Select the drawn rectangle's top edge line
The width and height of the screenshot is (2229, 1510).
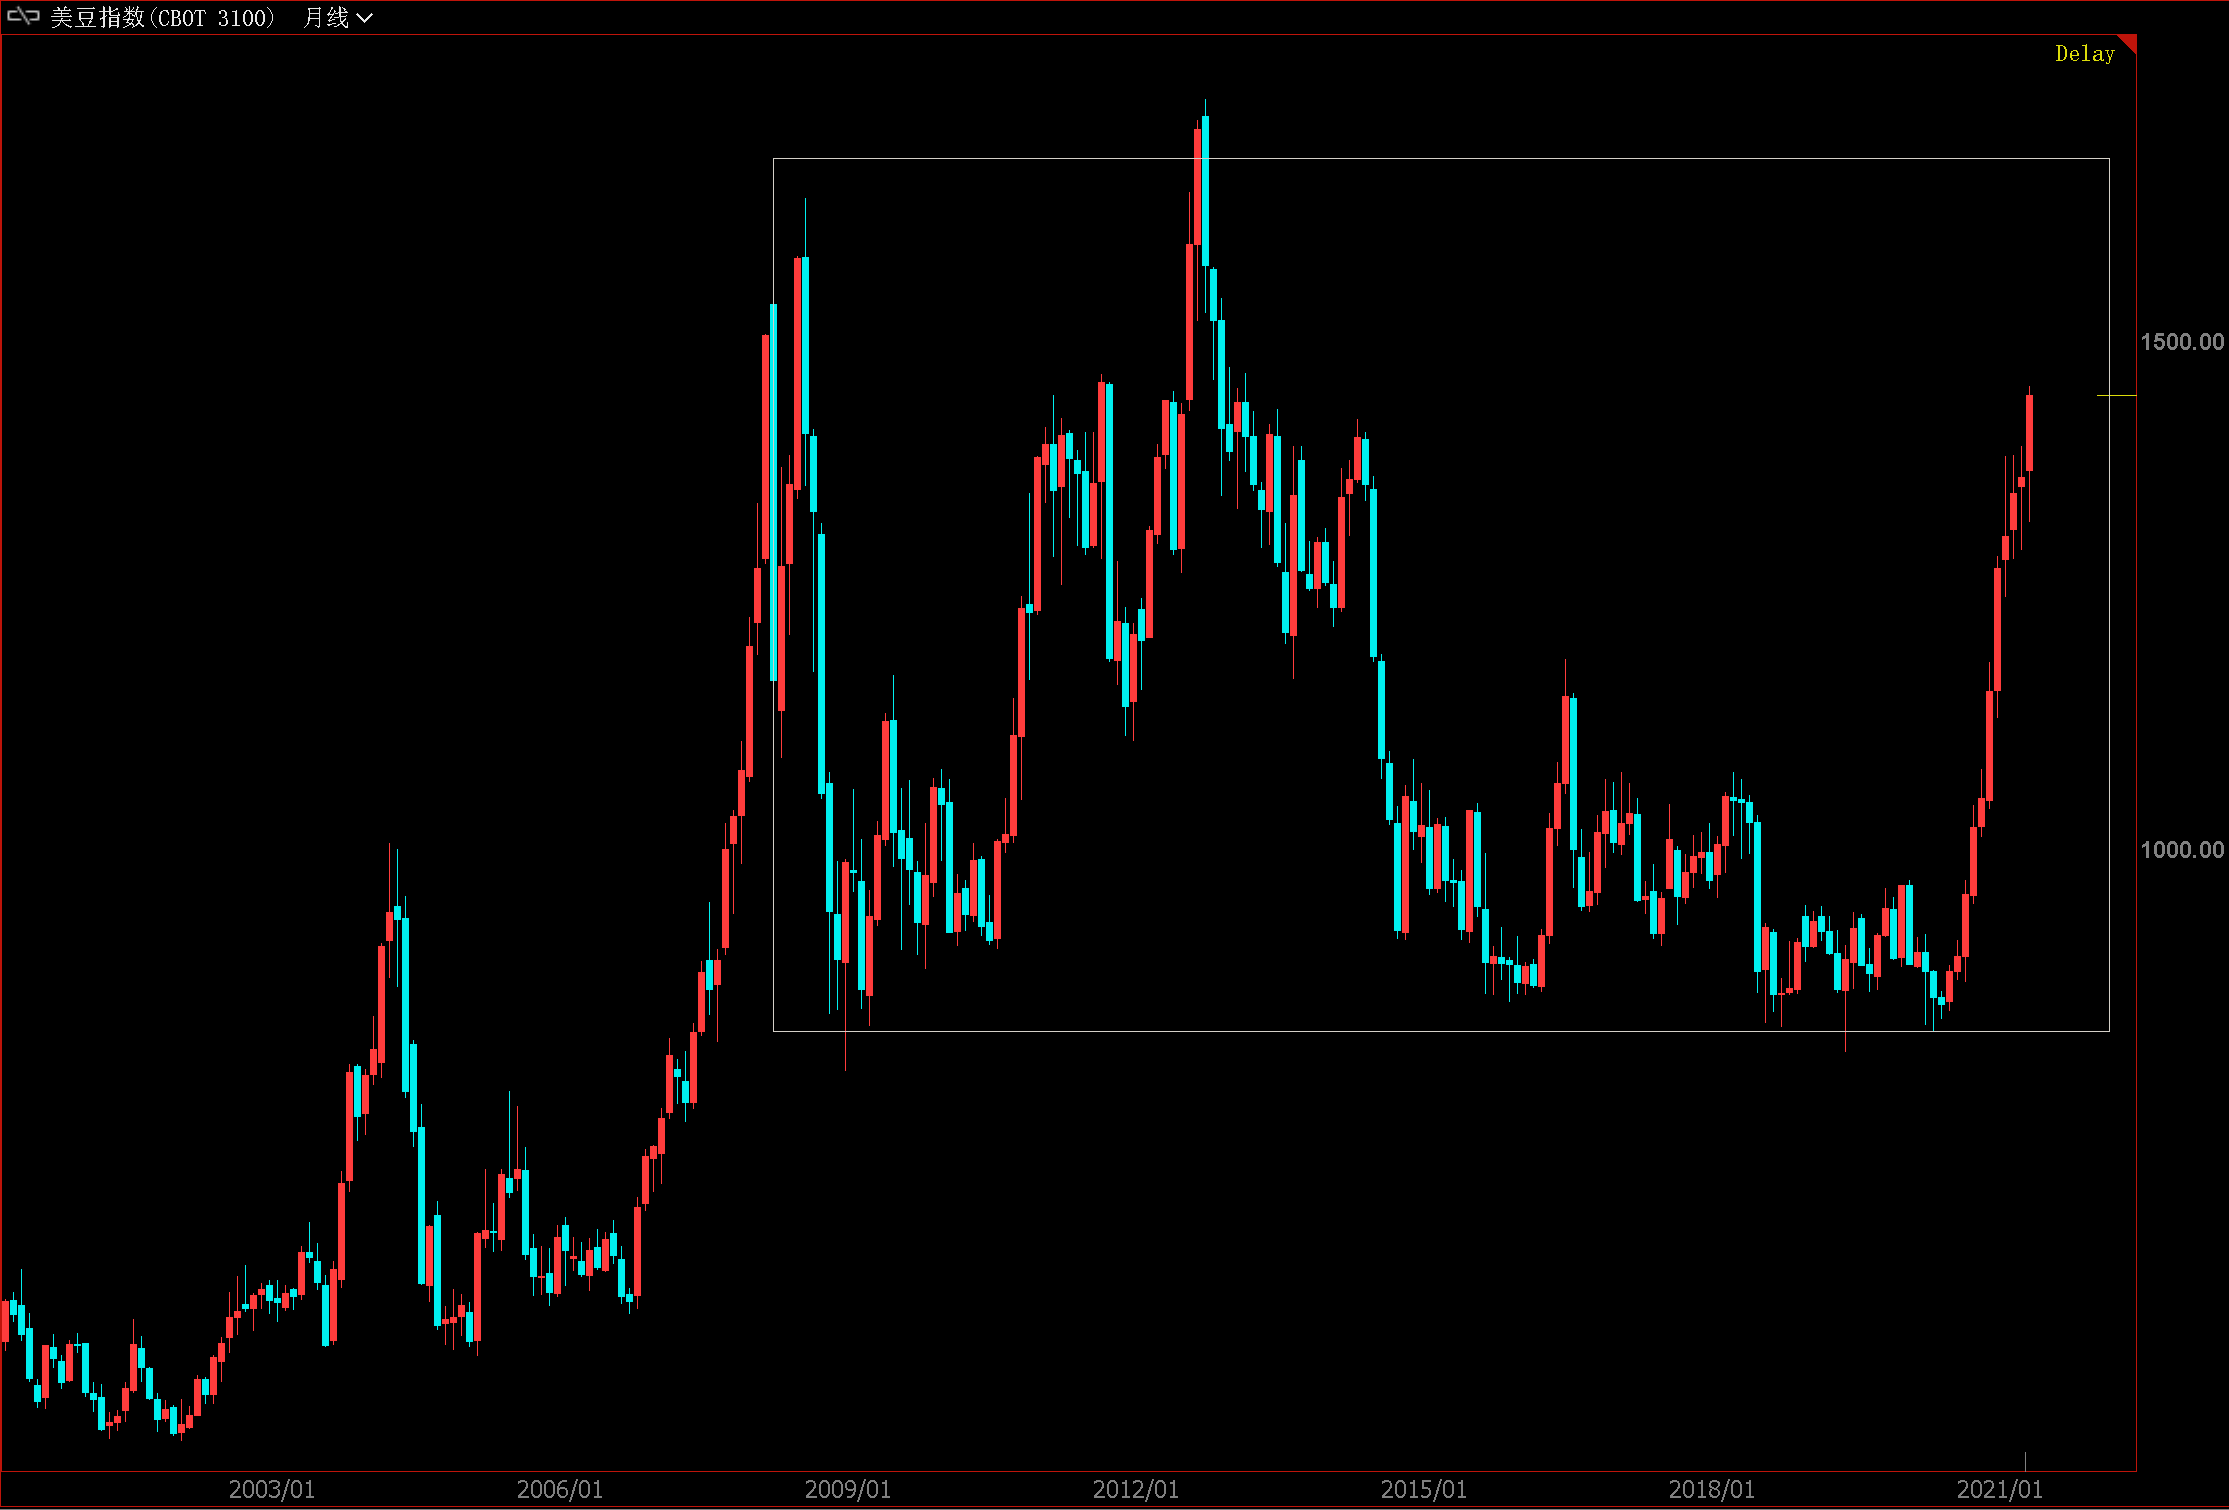pyautogui.click(x=1500, y=158)
